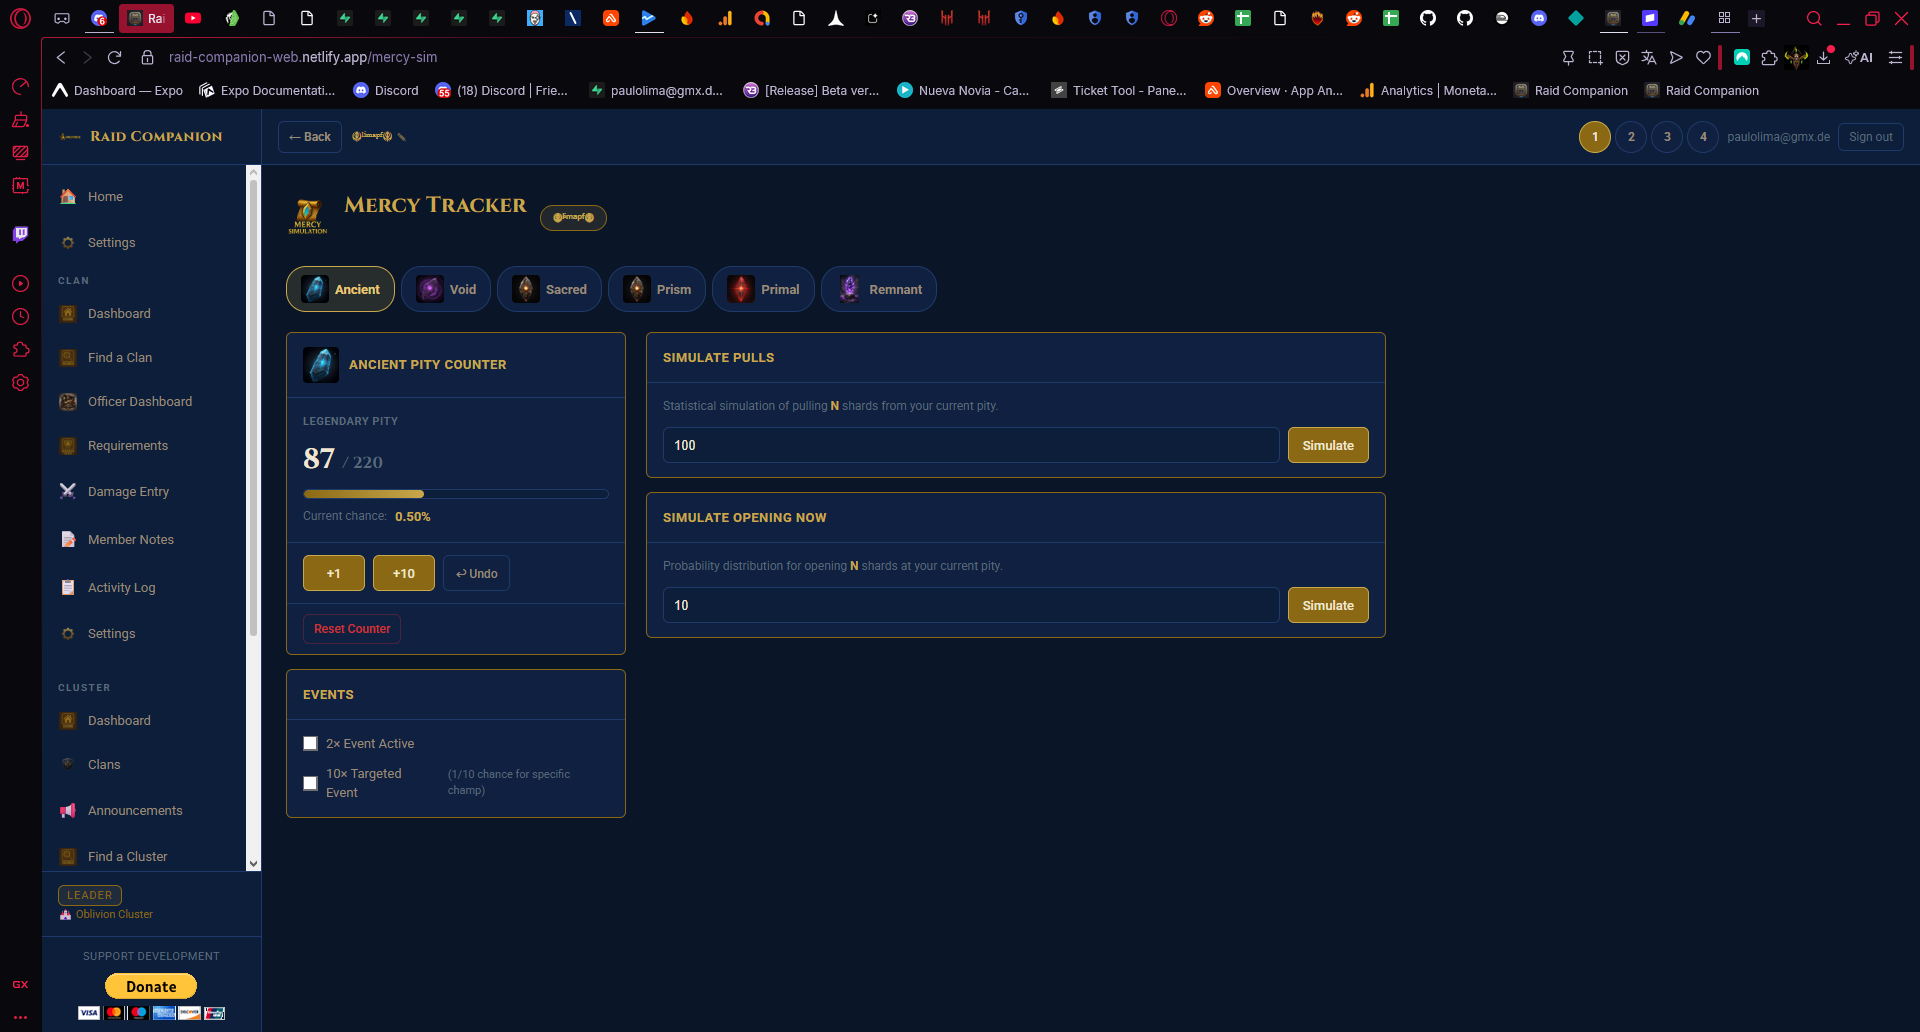
Task: Open Requirements page
Action: click(128, 446)
